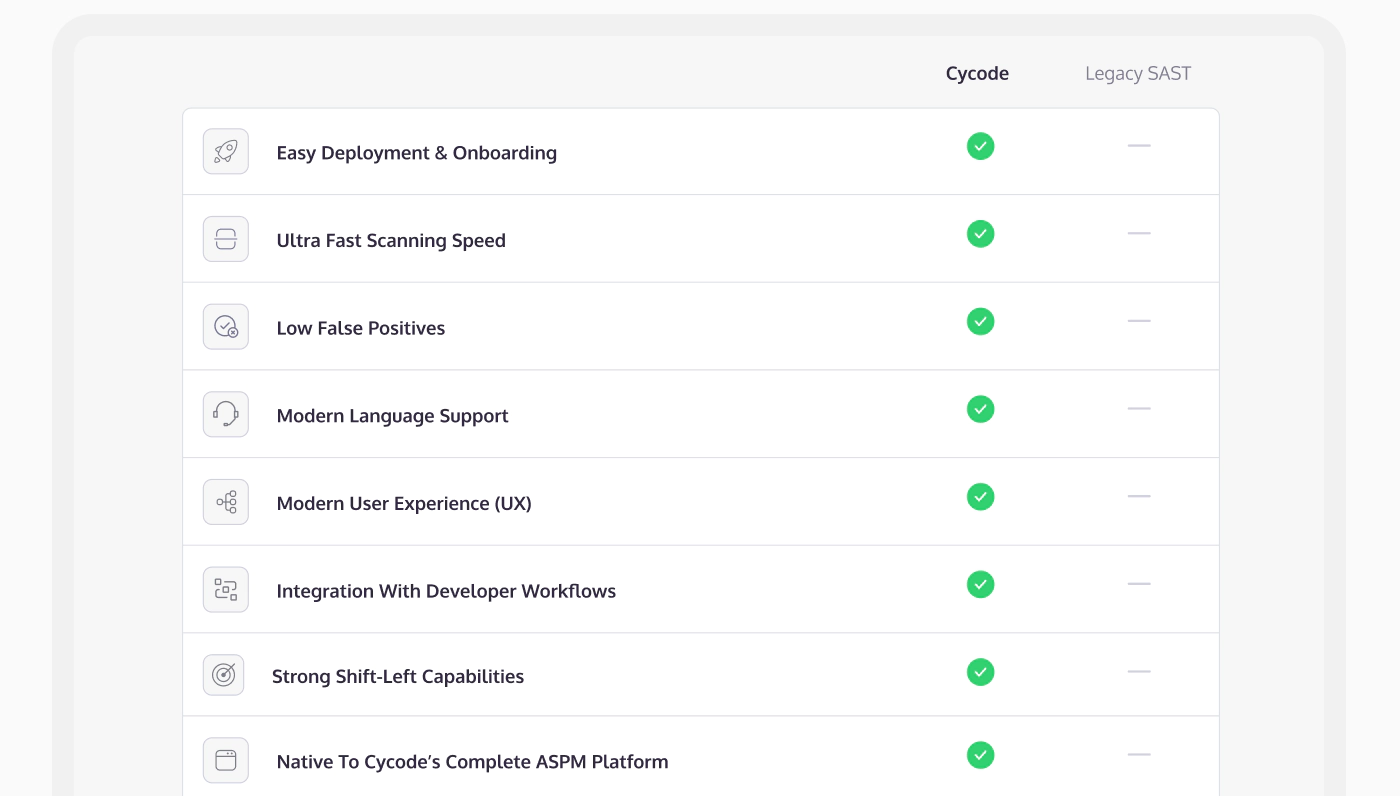The width and height of the screenshot is (1400, 796).
Task: Click the Legacy SAST dash in Ultra Fast Scanning row
Action: tap(1139, 233)
